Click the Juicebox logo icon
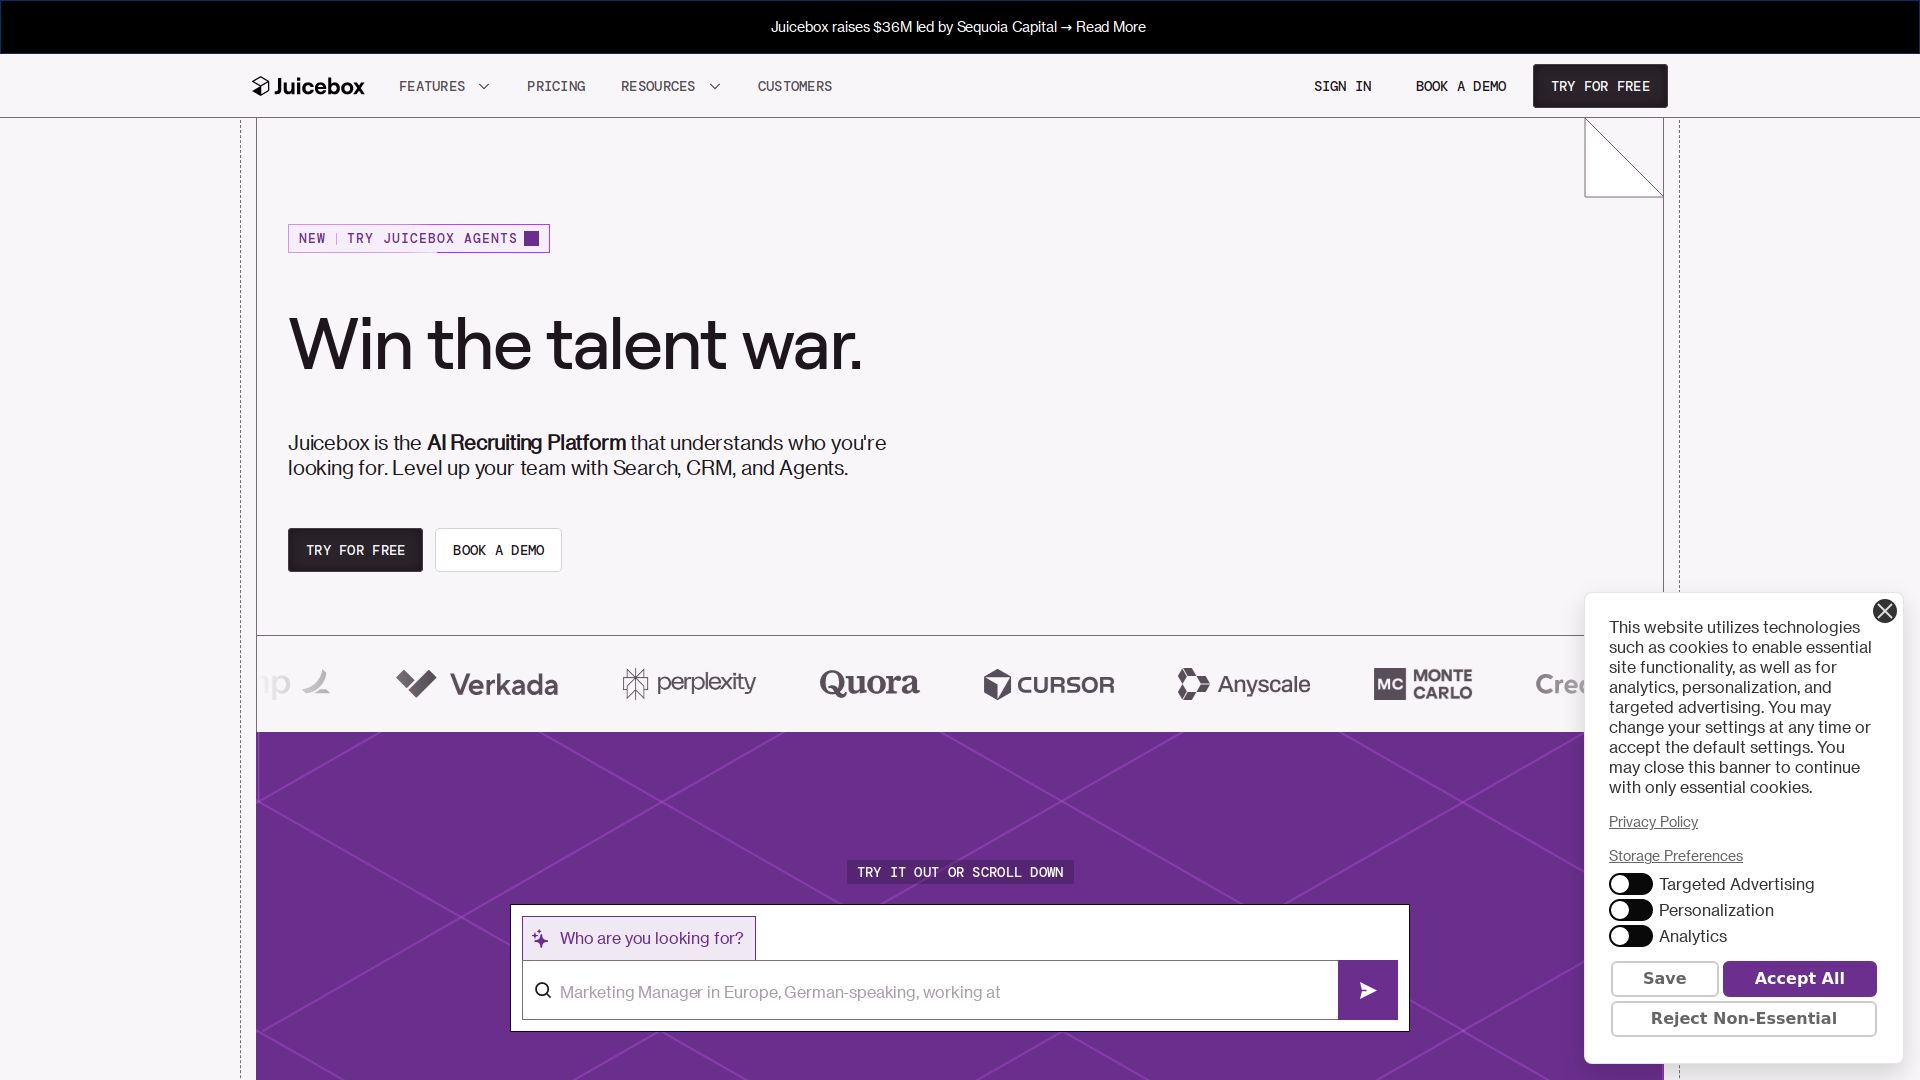1920x1080 pixels. 261,86
